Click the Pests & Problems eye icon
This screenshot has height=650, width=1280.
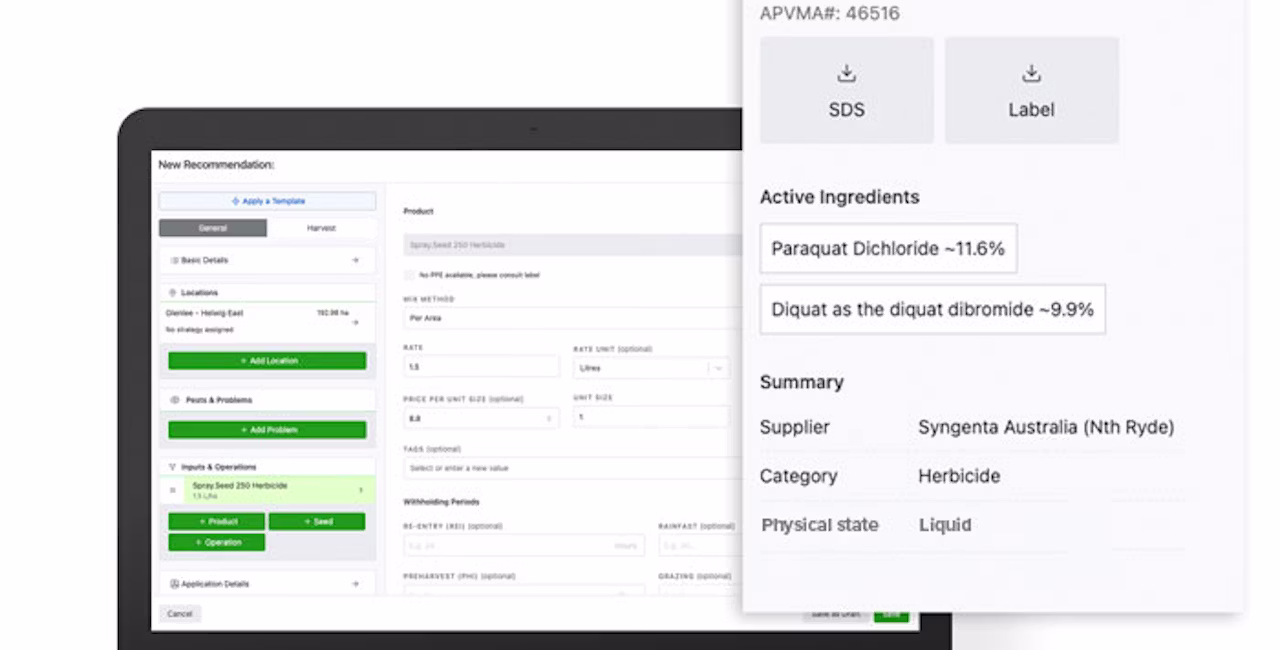(x=175, y=400)
